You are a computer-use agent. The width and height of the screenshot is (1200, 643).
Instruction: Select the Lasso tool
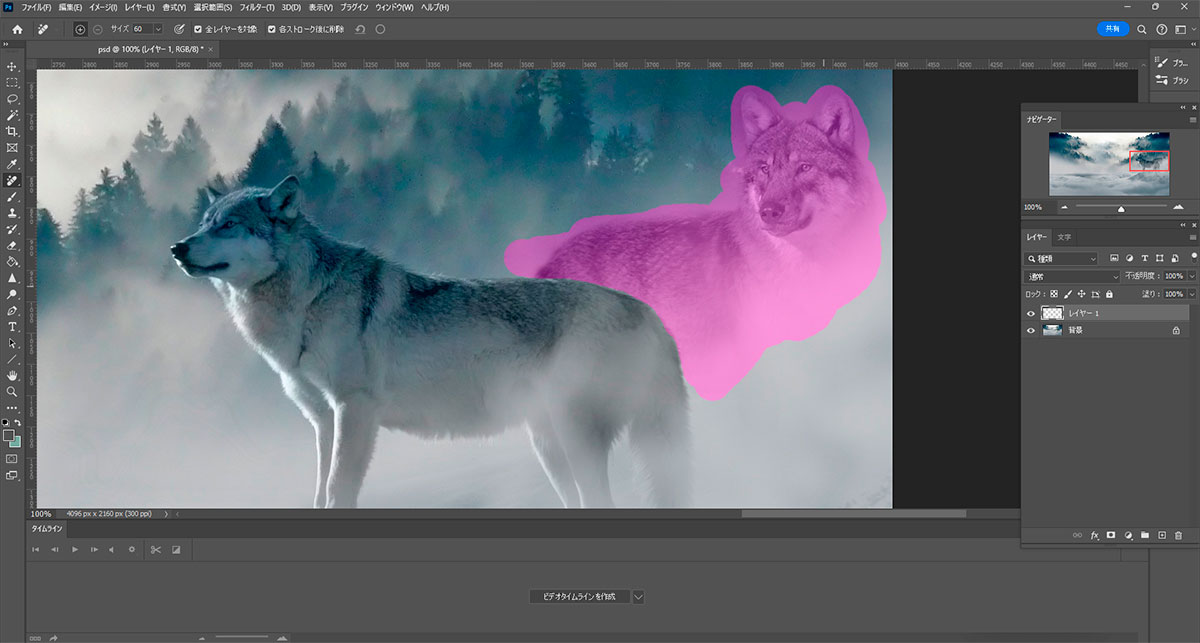pos(12,99)
